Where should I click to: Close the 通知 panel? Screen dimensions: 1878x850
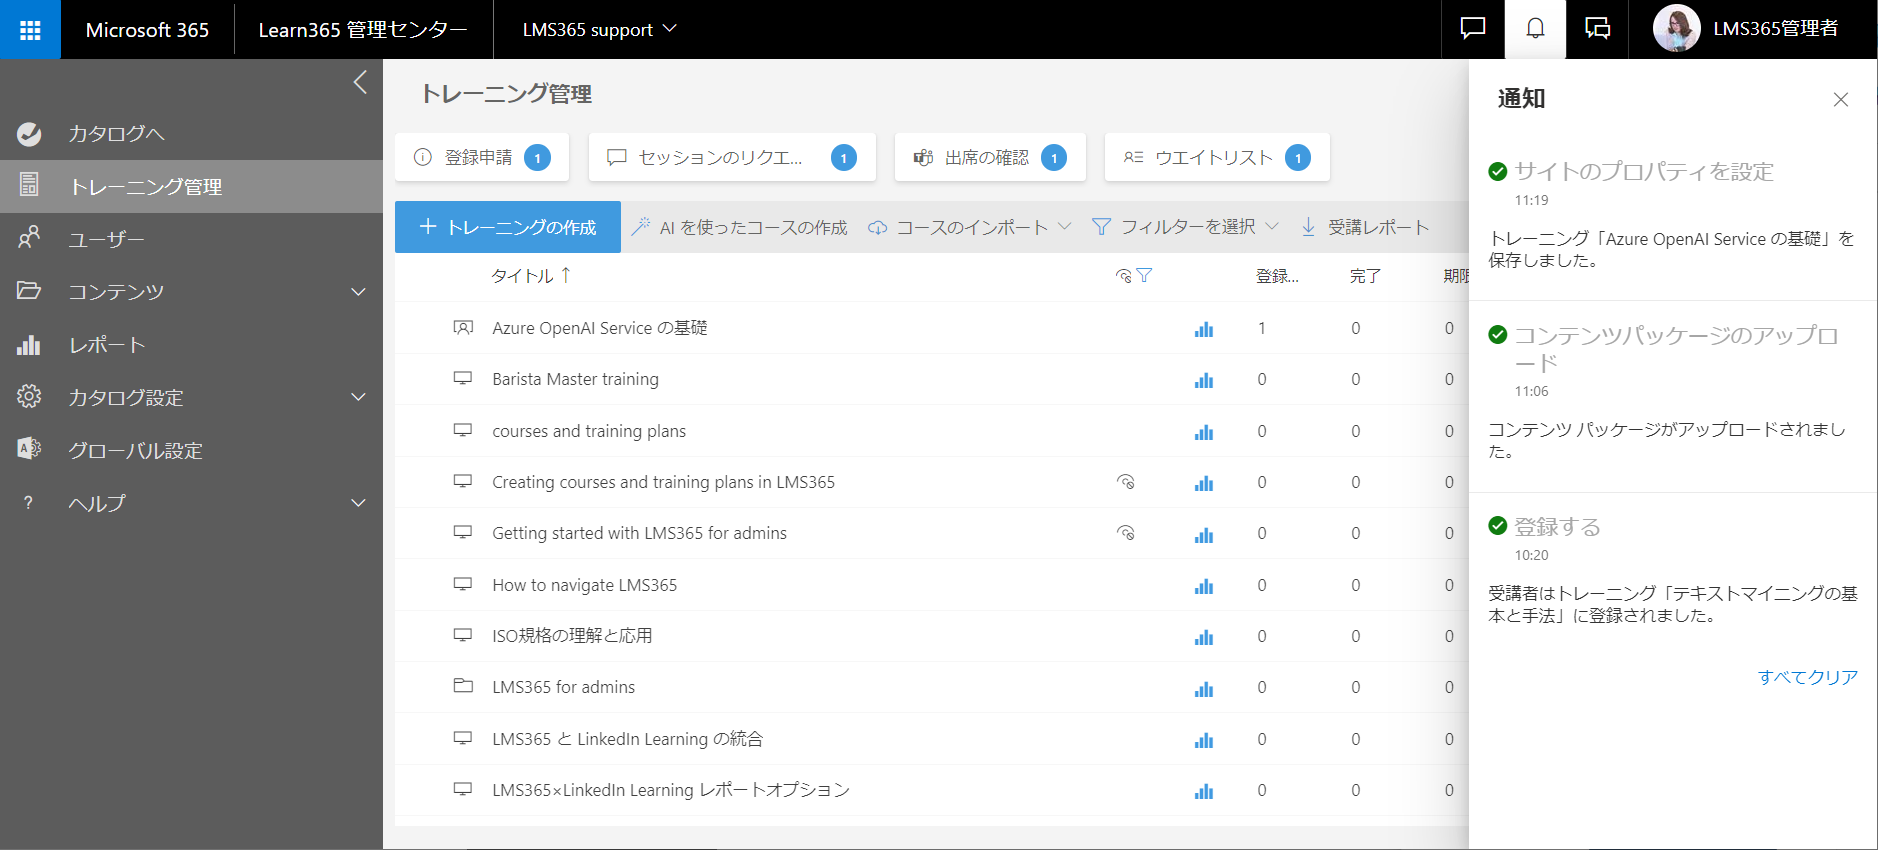(1840, 99)
